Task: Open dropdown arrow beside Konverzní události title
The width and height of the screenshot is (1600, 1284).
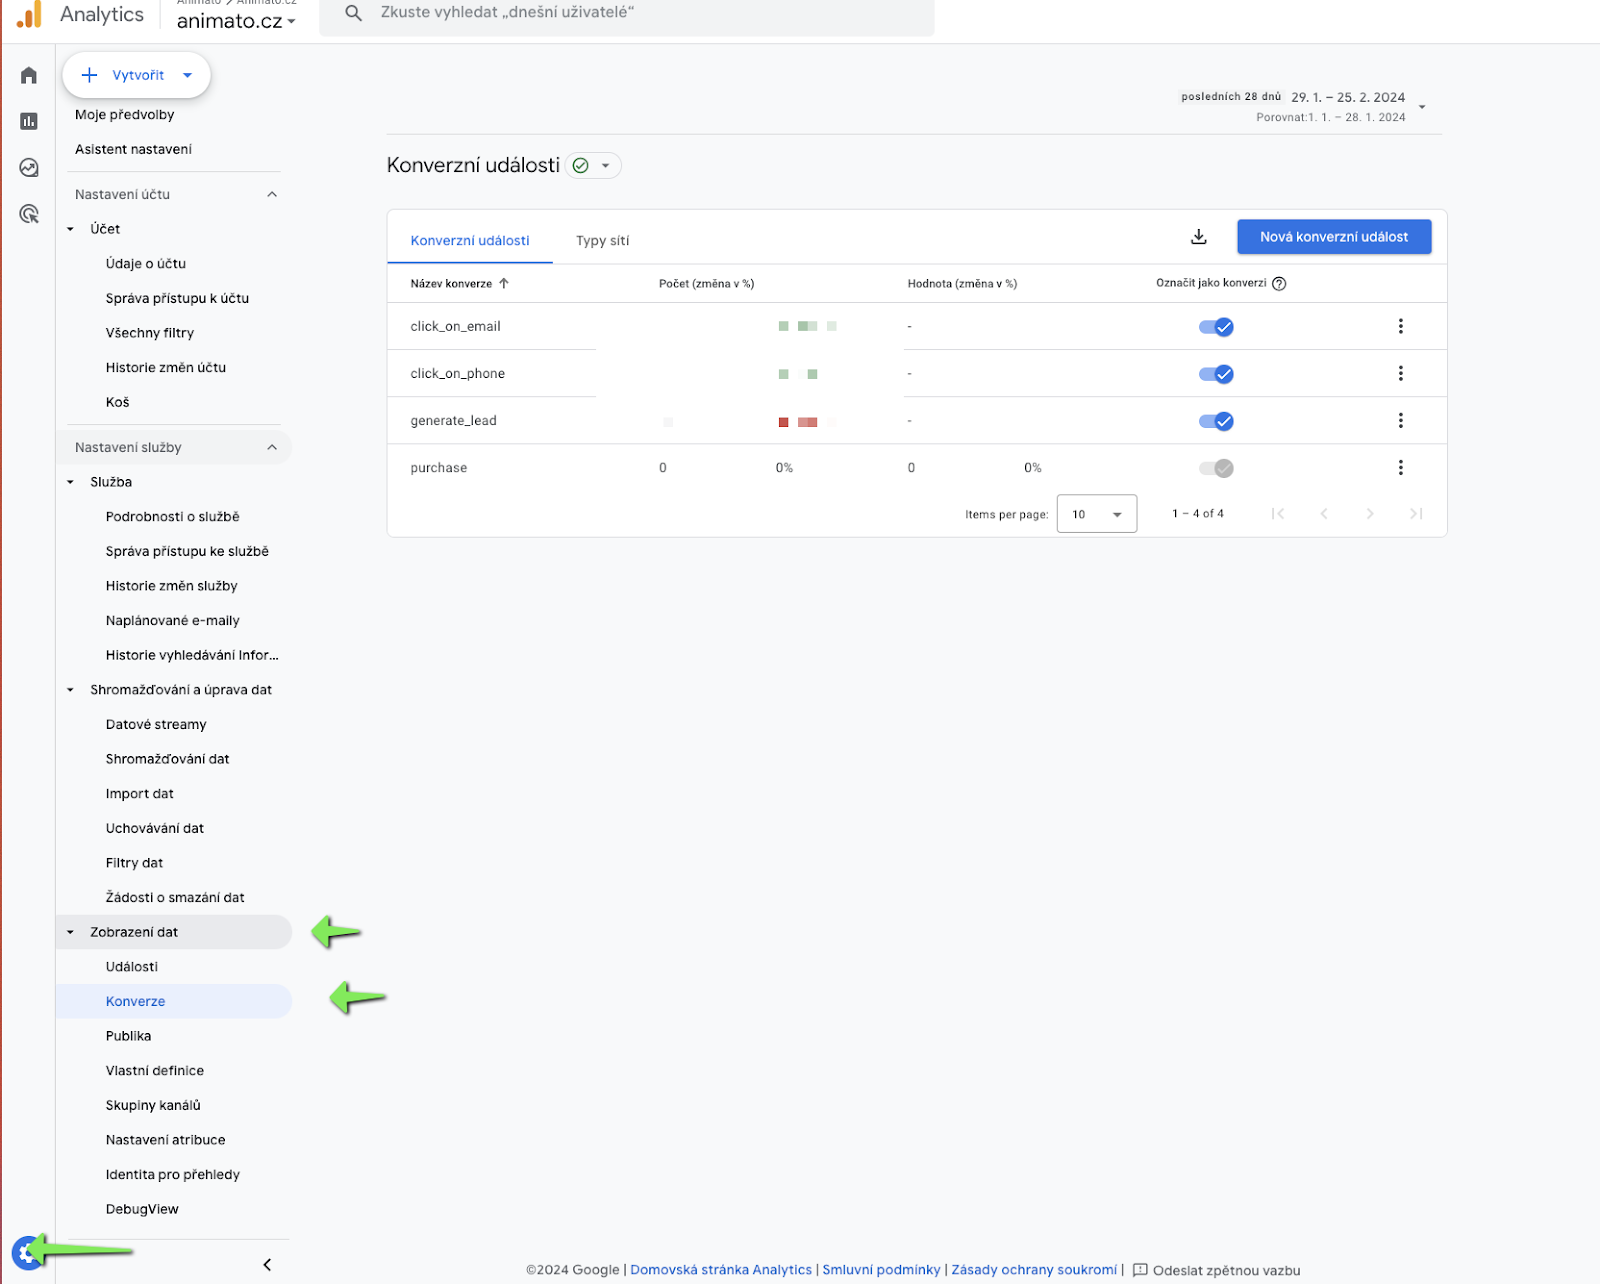Action: click(605, 165)
